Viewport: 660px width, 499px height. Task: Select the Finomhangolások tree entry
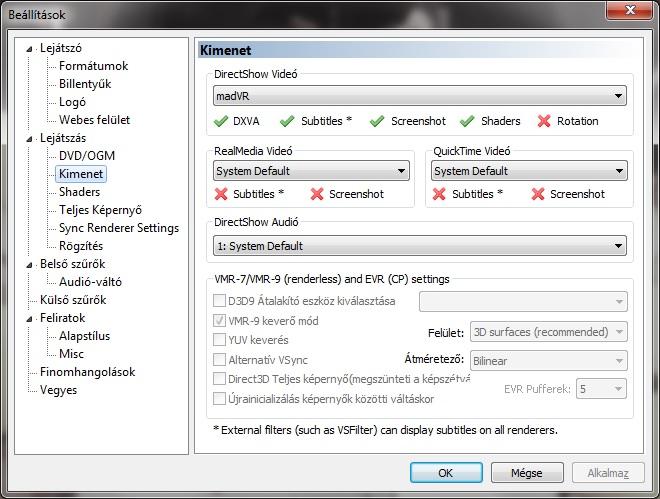tap(88, 372)
